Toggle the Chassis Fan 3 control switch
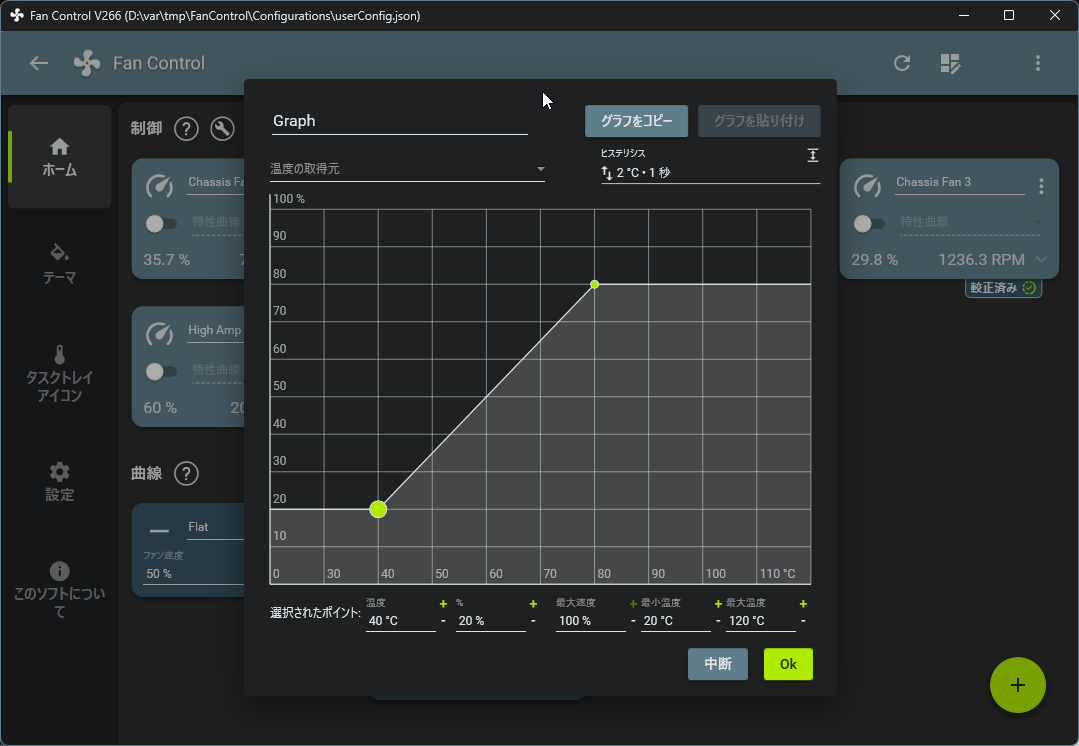The height and width of the screenshot is (746, 1079). pyautogui.click(x=868, y=224)
